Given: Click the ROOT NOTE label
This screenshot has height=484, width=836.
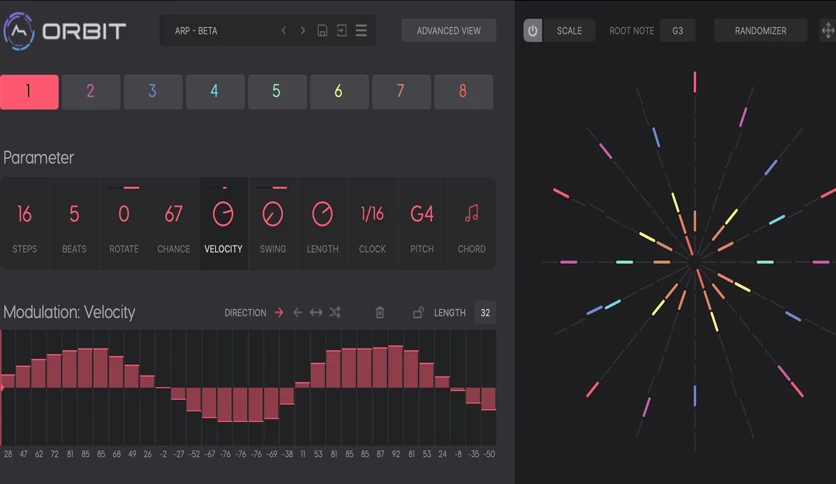Looking at the screenshot, I should (x=632, y=31).
